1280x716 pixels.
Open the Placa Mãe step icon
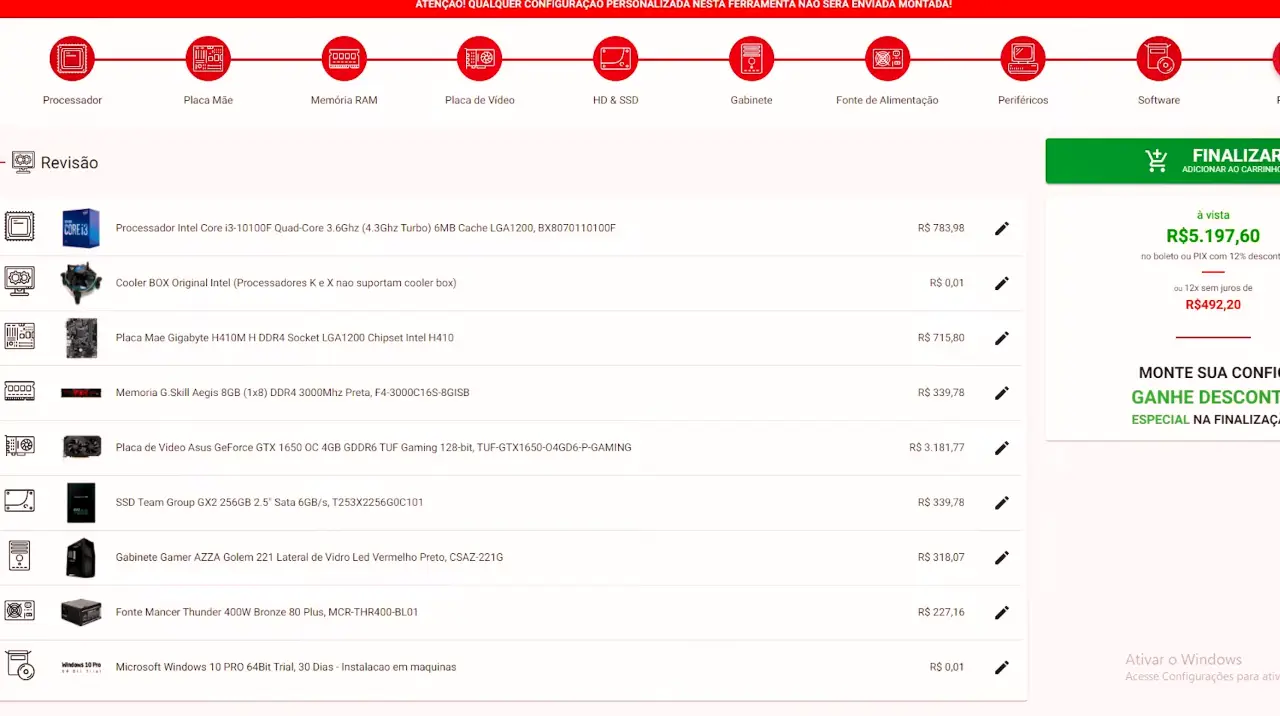(208, 59)
